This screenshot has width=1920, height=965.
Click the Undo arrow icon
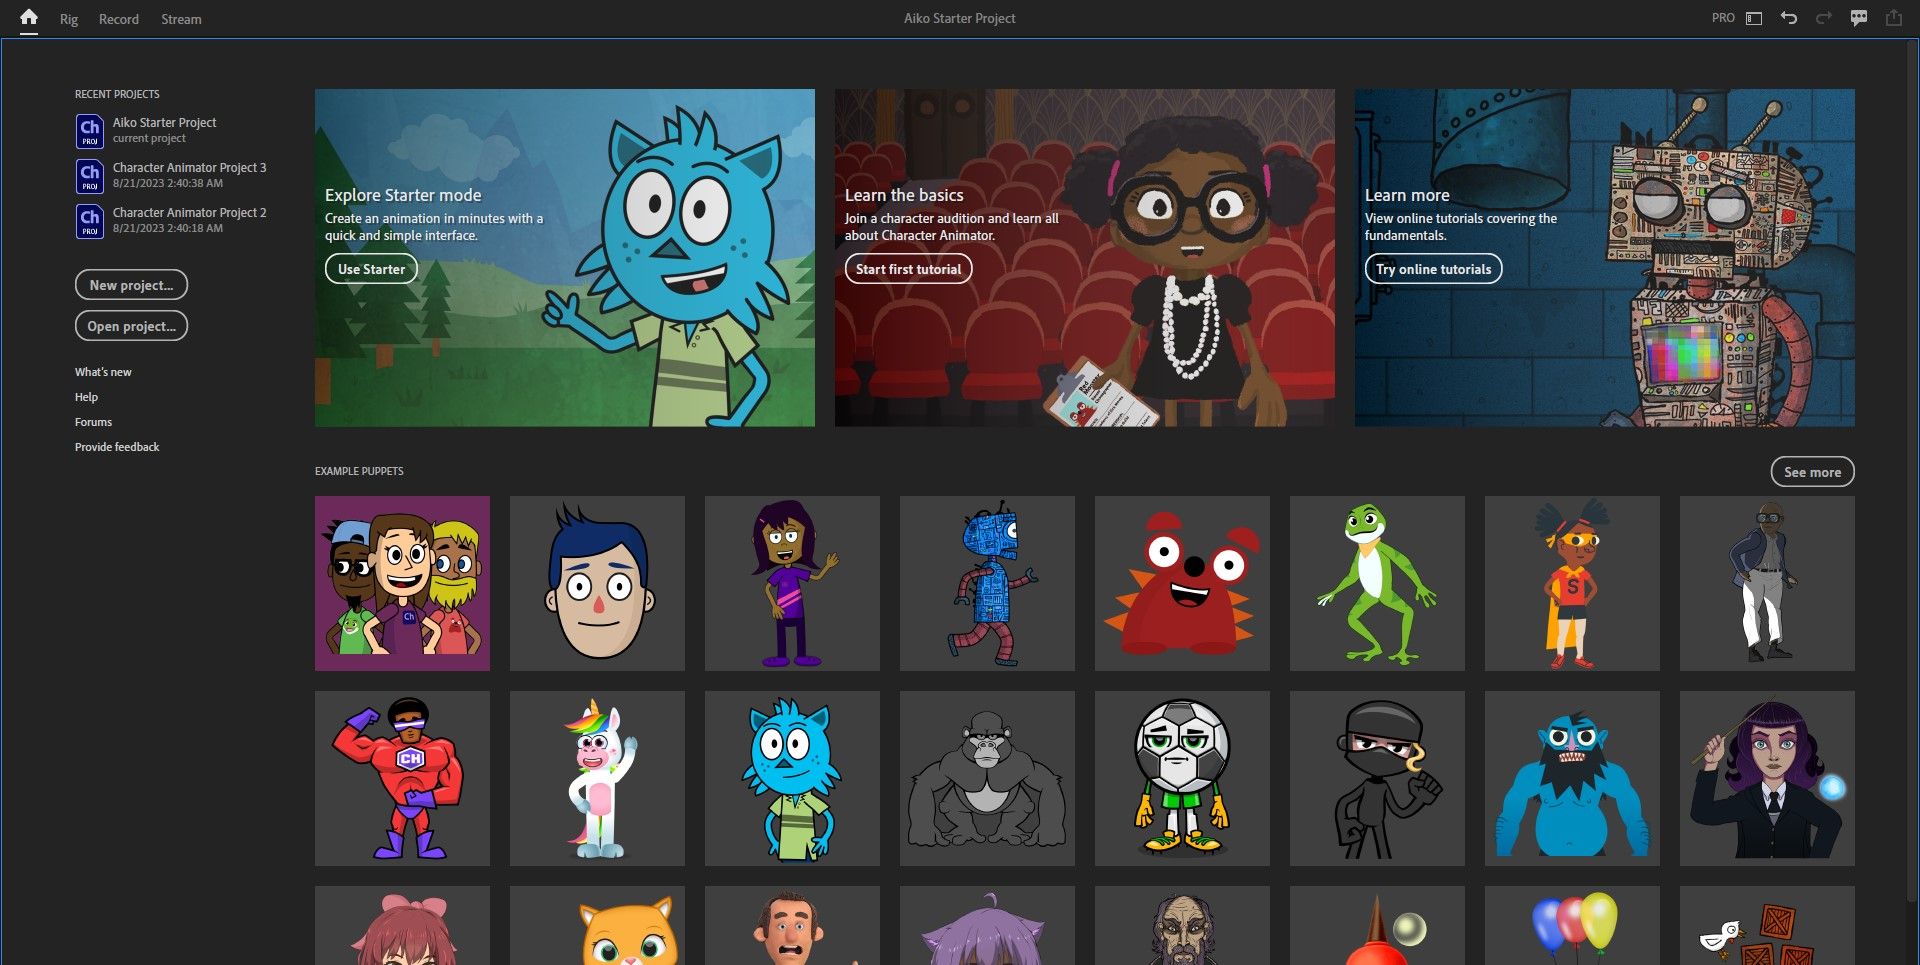pos(1790,17)
